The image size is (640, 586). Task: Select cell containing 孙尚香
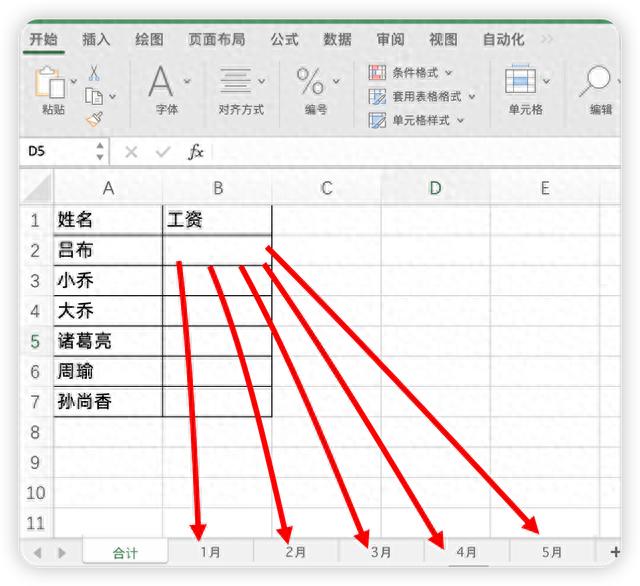pyautogui.click(x=108, y=402)
